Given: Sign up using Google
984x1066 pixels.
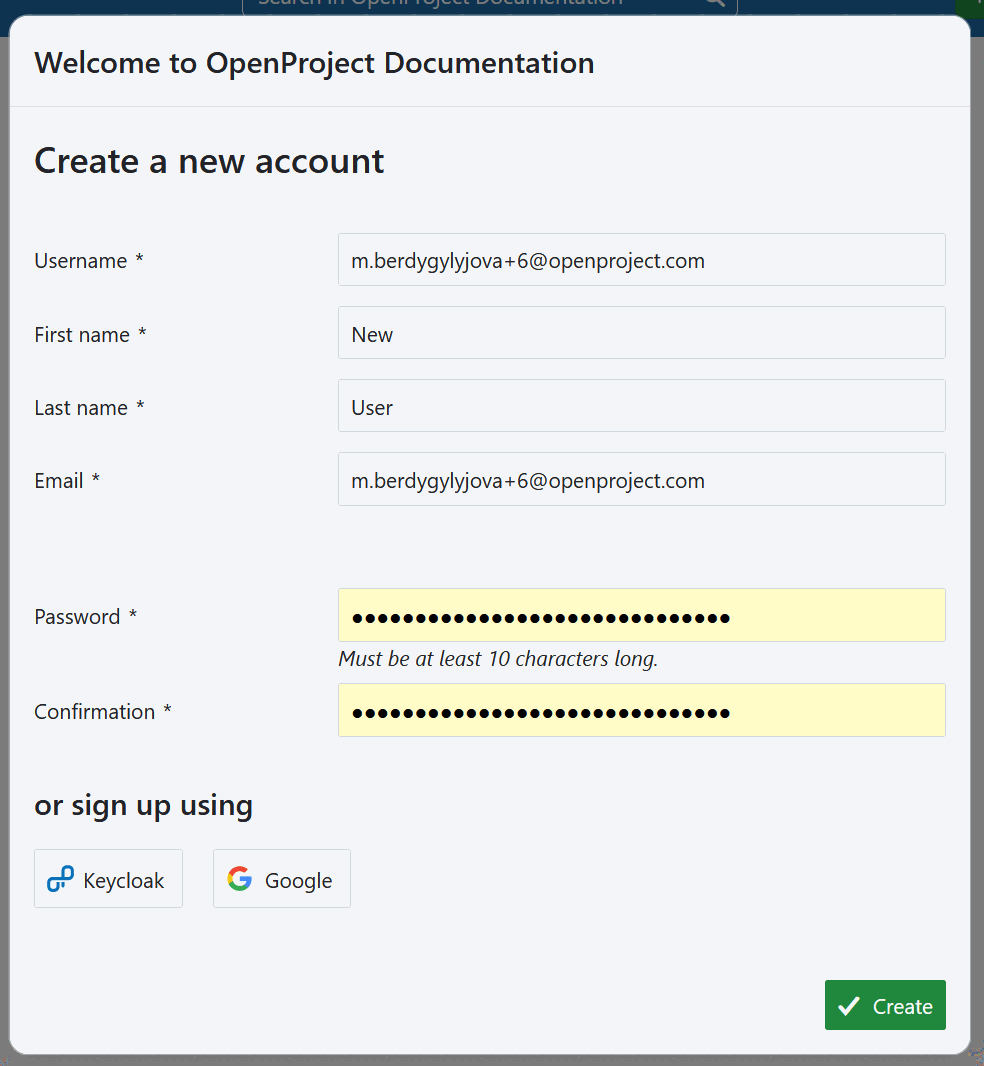Looking at the screenshot, I should (281, 879).
